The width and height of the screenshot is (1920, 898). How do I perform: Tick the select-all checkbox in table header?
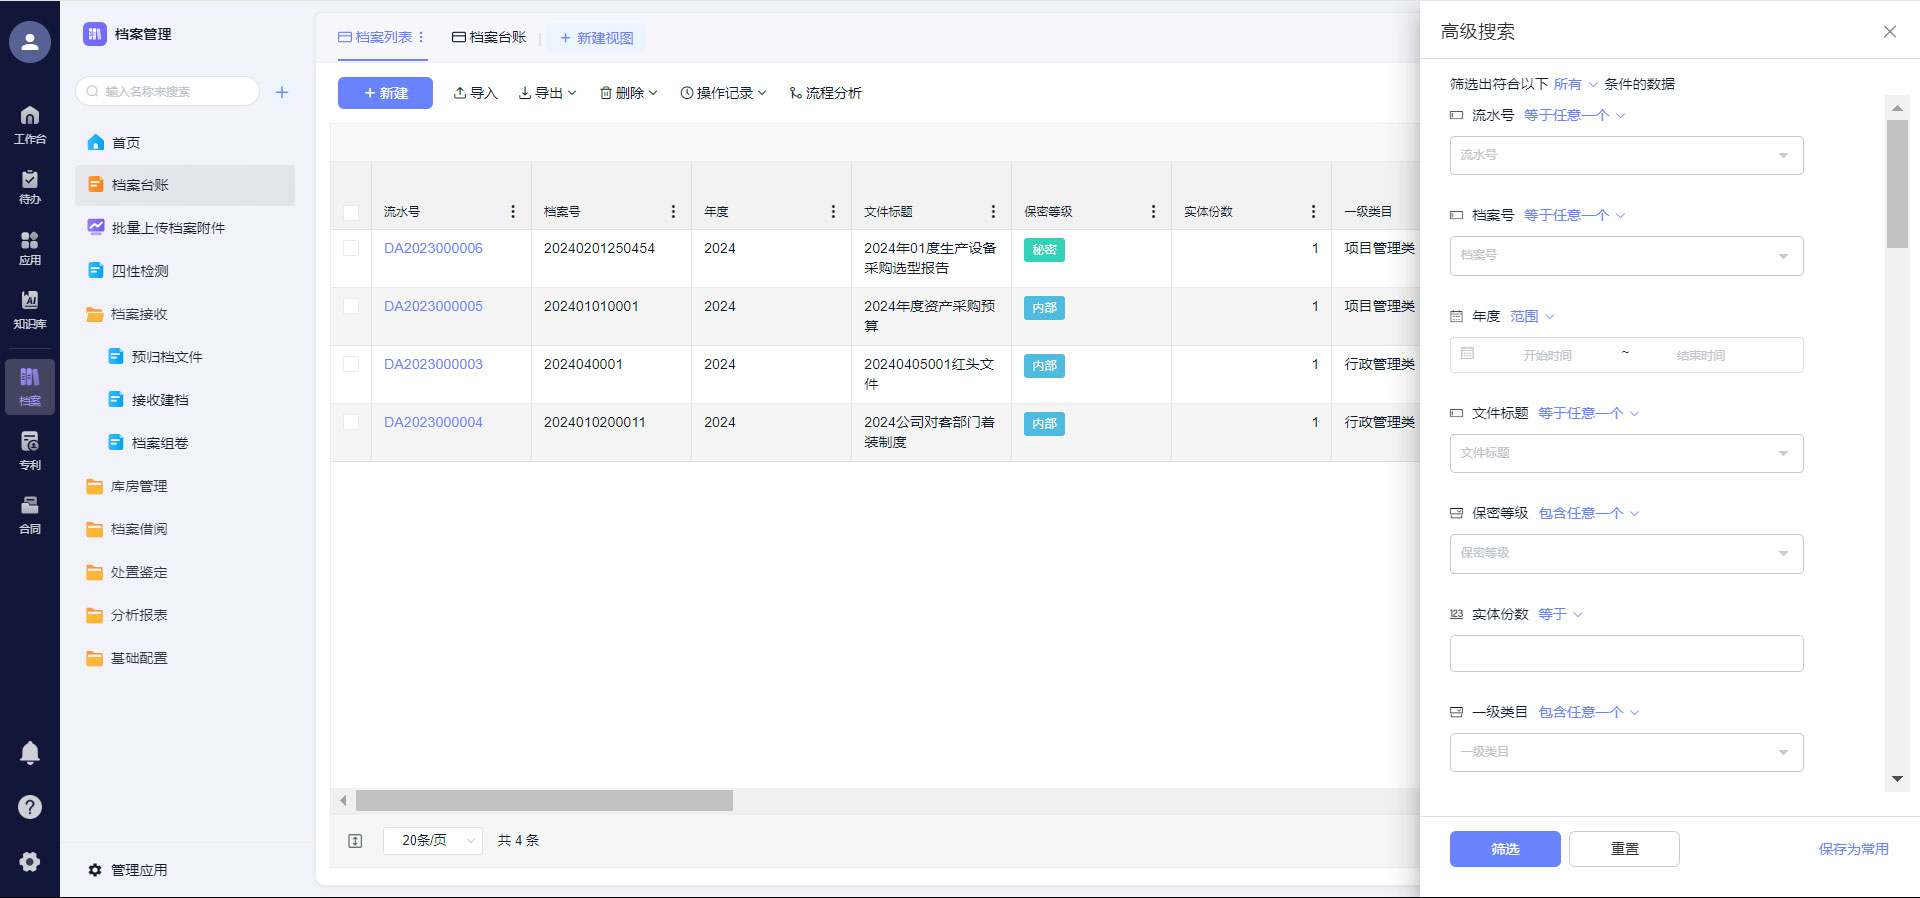tap(351, 212)
